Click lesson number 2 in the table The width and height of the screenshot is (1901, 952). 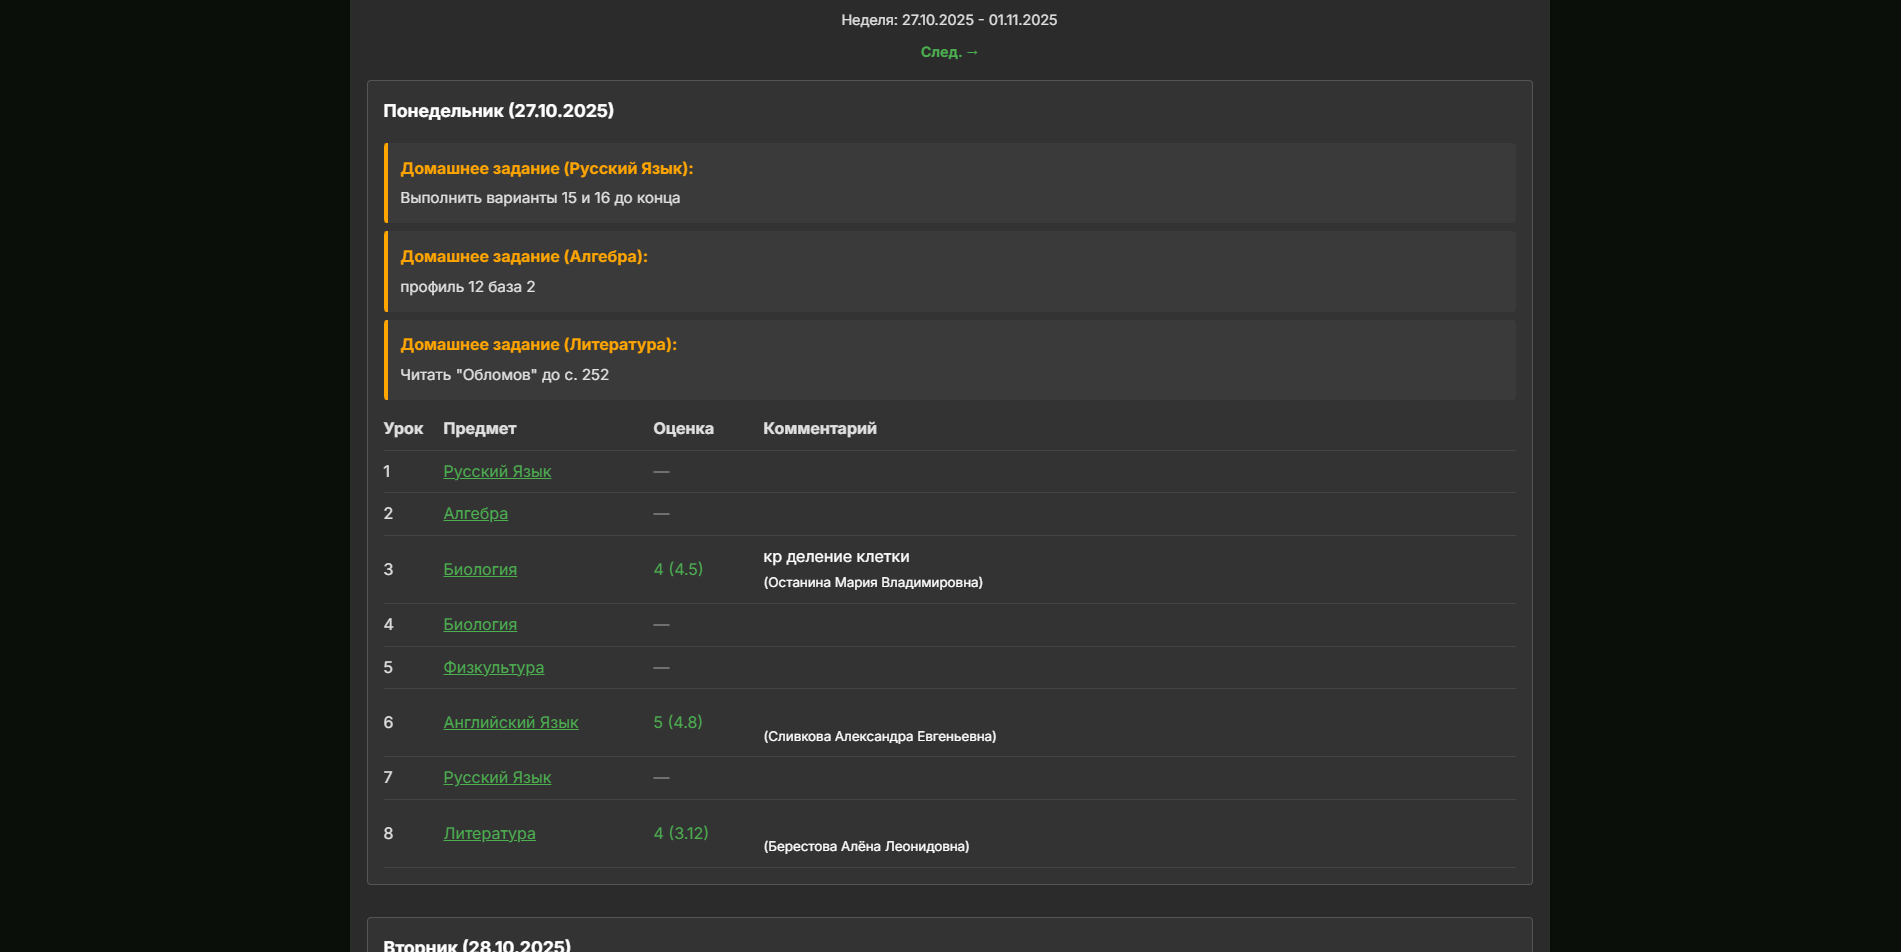388,513
